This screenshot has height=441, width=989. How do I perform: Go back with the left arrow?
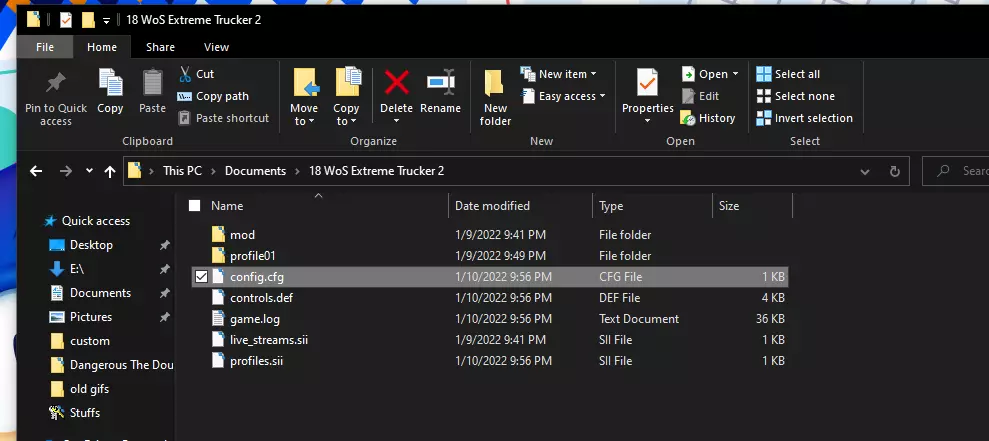(36, 171)
